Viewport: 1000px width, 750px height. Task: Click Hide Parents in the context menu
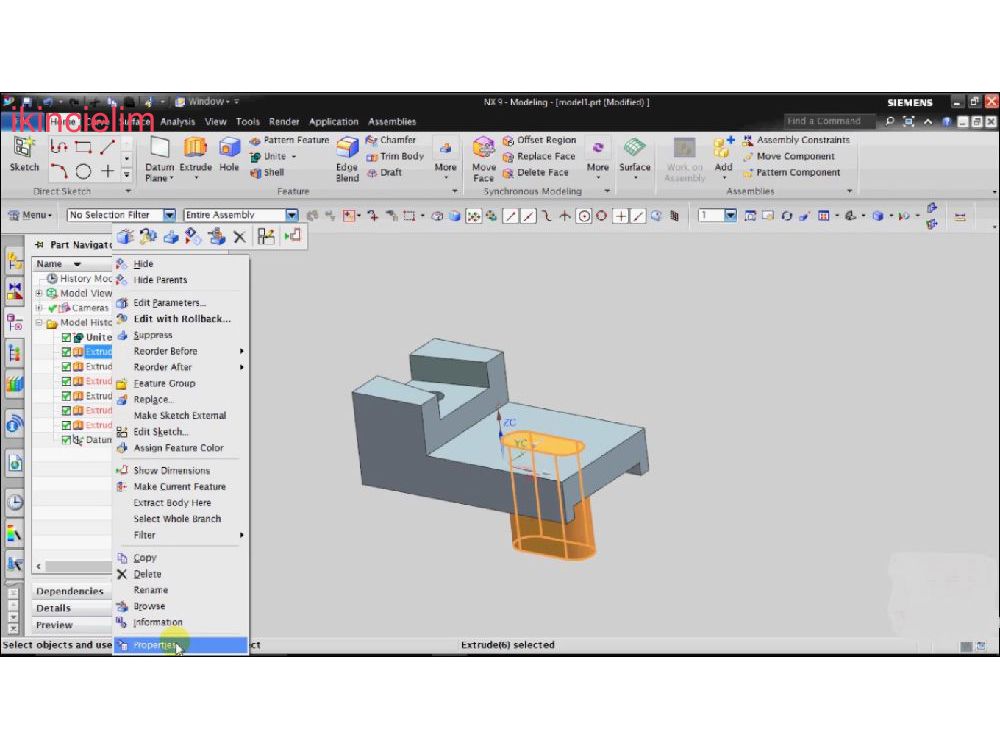coord(180,280)
